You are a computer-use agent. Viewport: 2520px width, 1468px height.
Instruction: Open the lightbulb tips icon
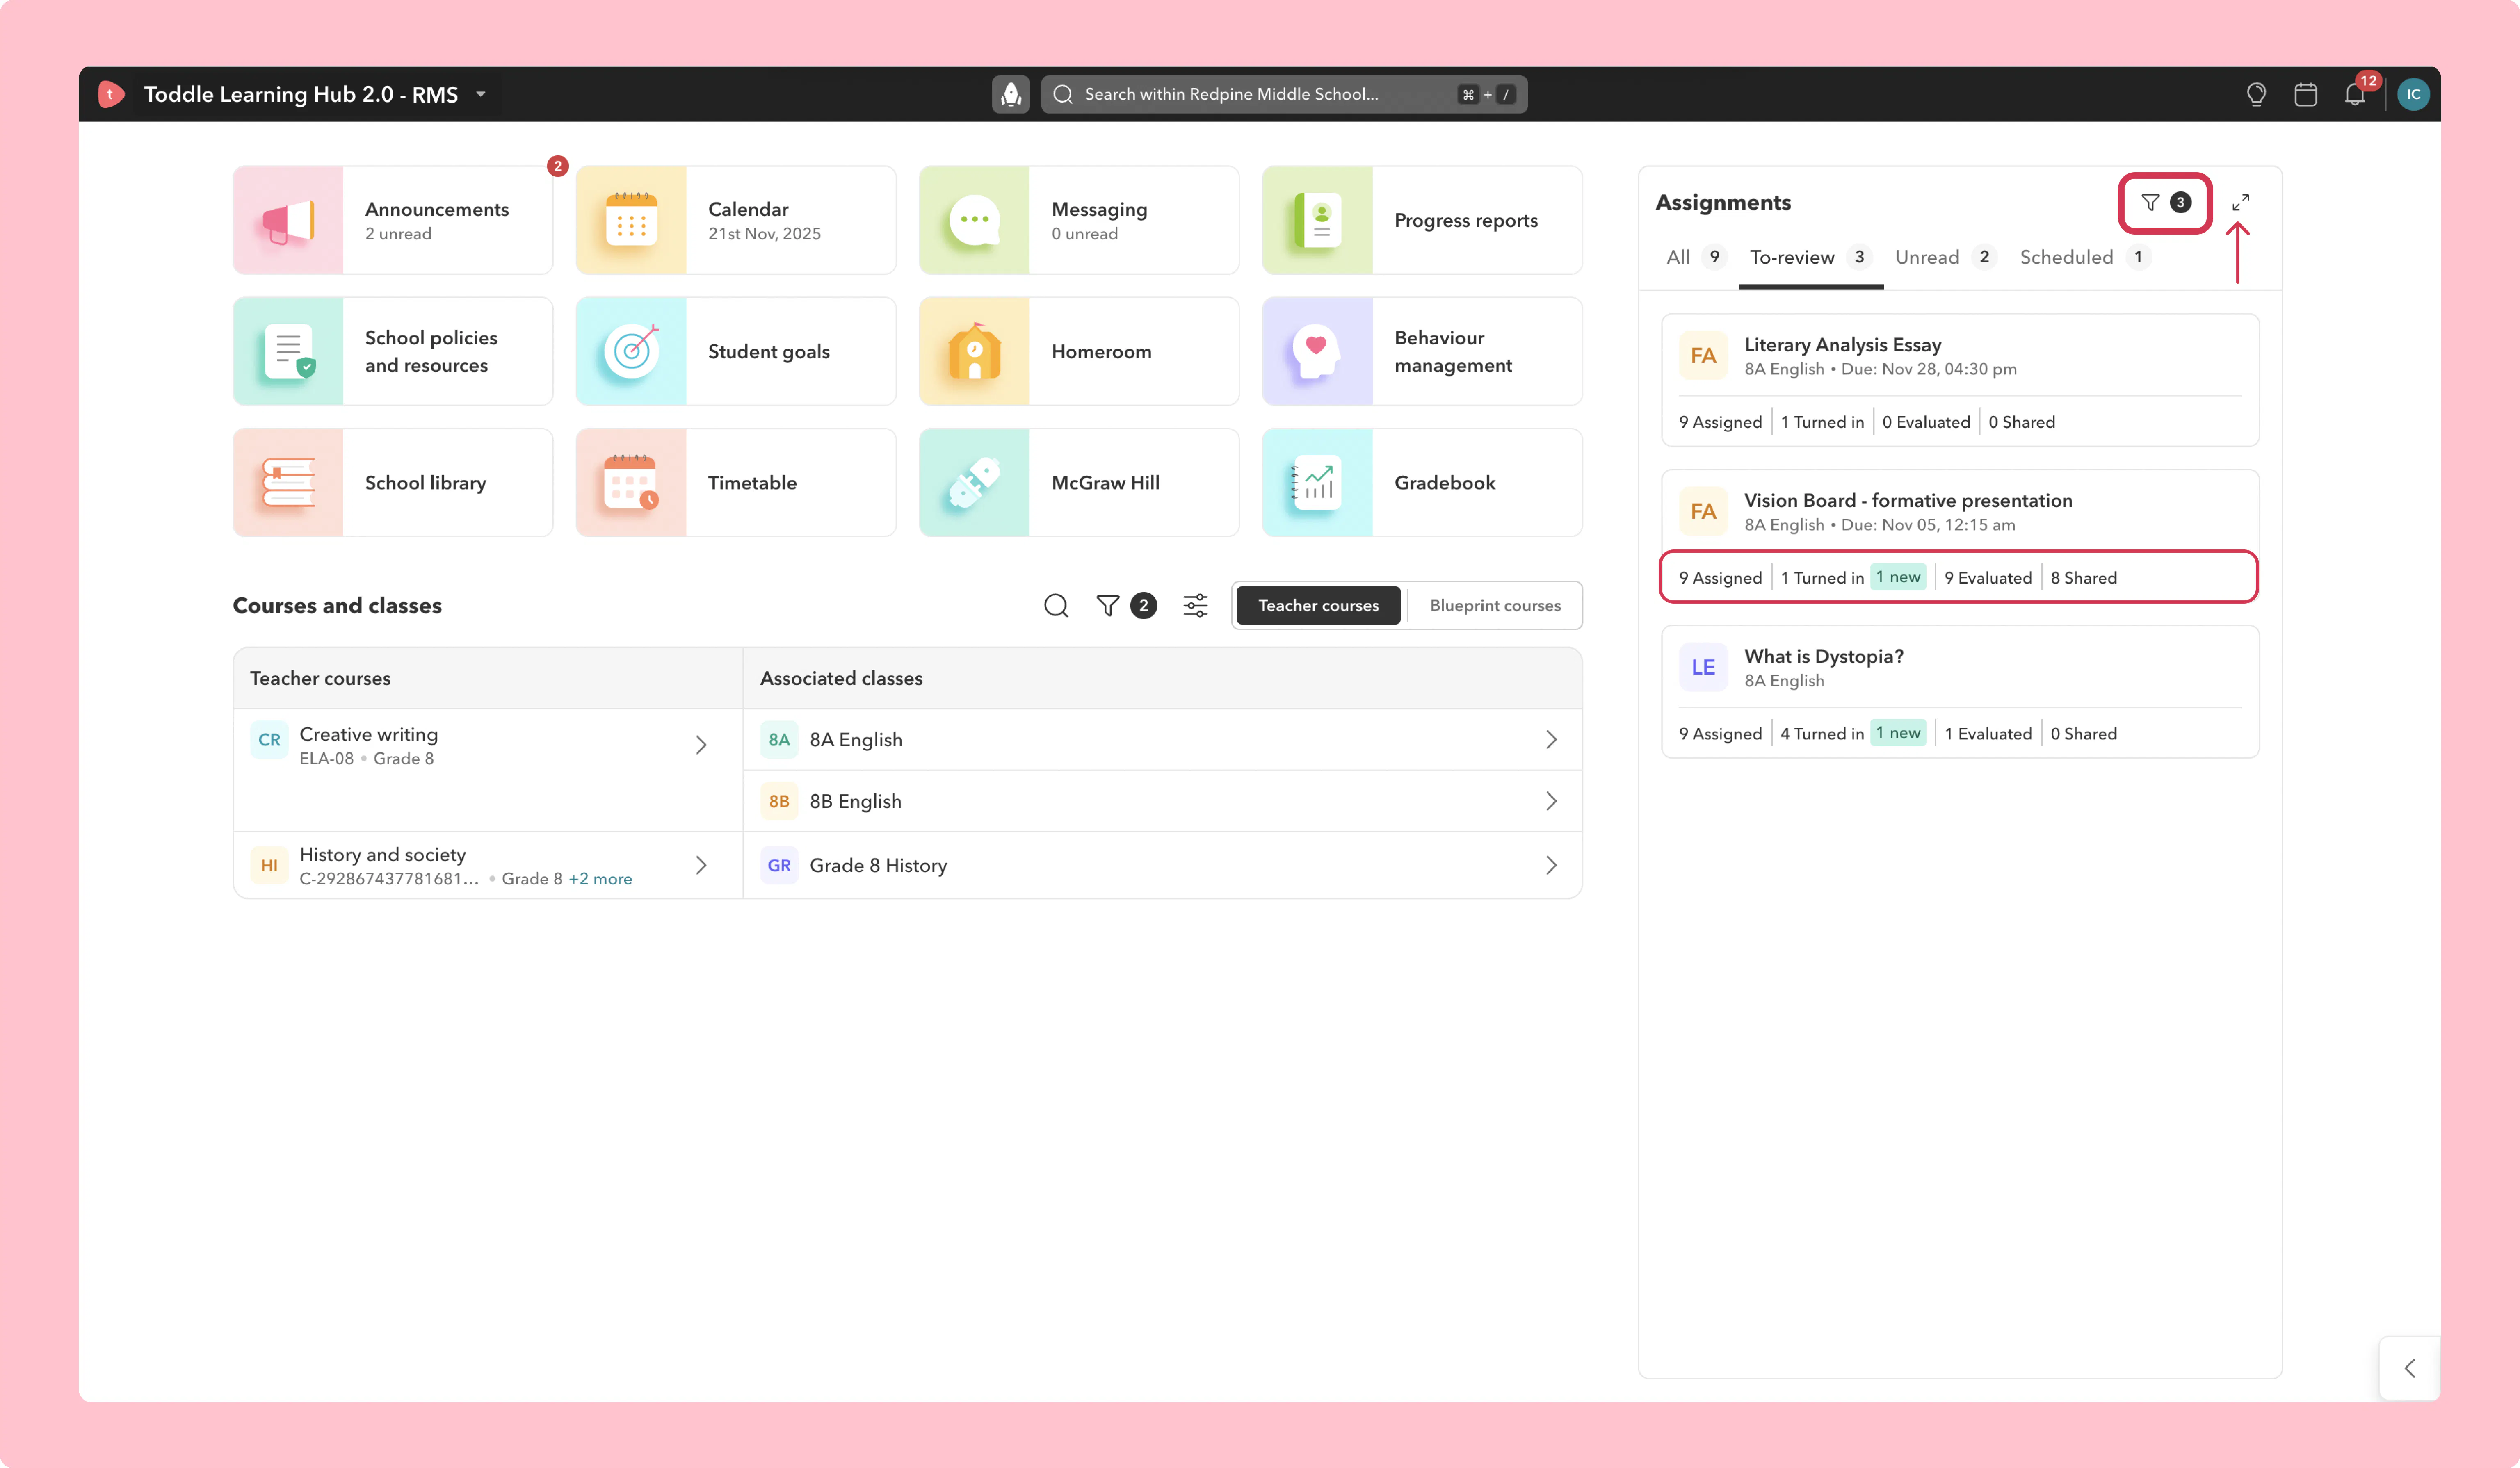coord(2256,94)
